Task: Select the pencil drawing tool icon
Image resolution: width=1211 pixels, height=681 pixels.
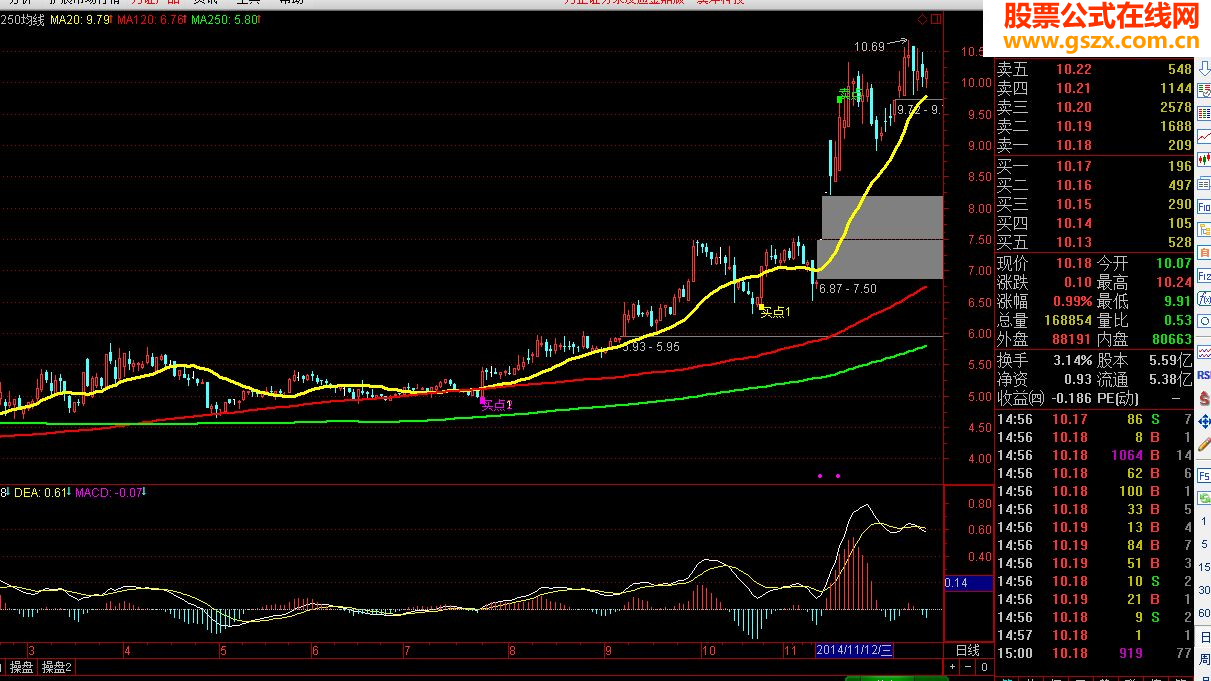Action: tap(1203, 446)
